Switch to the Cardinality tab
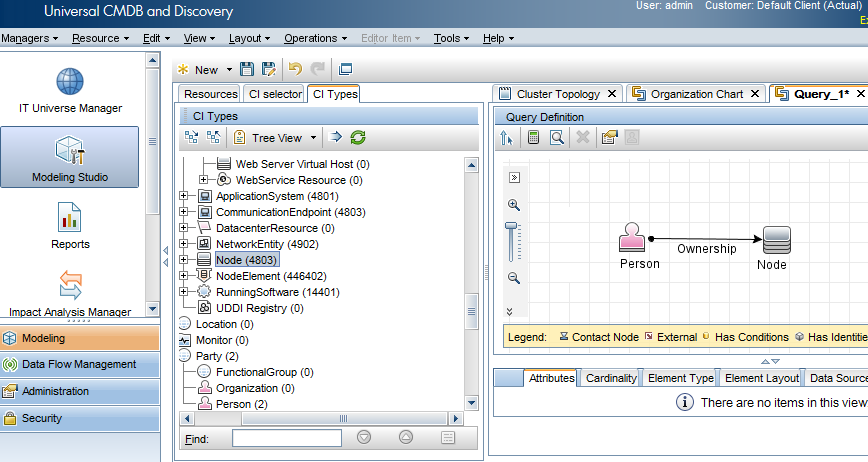Viewport: 868px width, 462px height. tap(610, 378)
